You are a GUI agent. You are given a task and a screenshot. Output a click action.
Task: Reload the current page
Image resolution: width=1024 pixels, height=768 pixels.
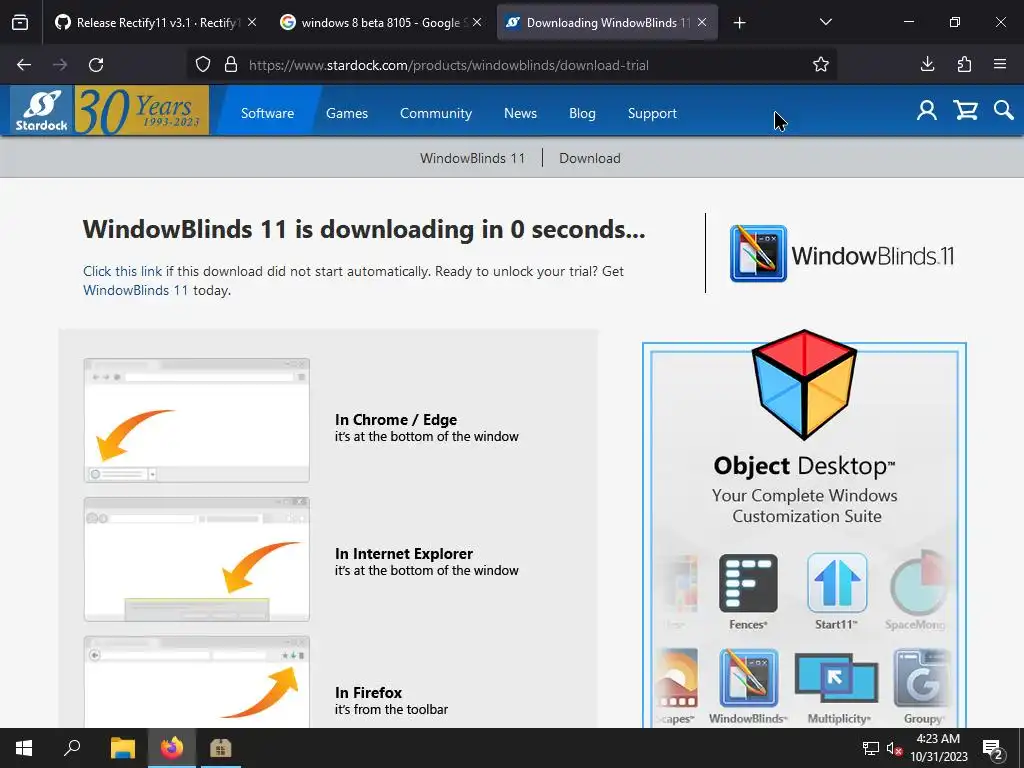click(96, 65)
